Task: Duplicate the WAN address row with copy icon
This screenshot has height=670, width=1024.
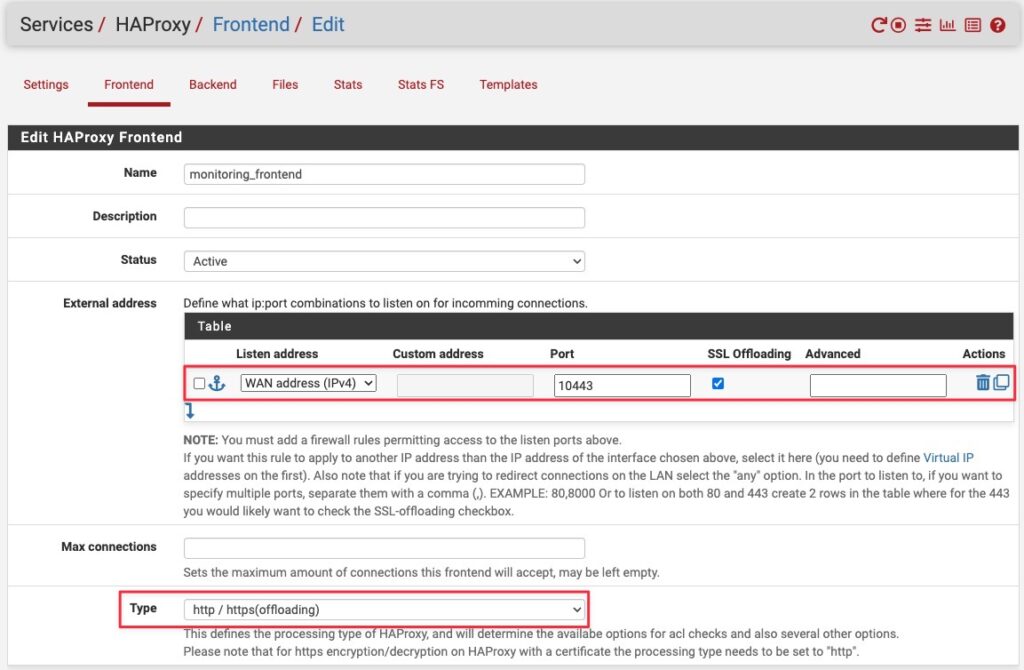Action: pyautogui.click(x=1001, y=382)
